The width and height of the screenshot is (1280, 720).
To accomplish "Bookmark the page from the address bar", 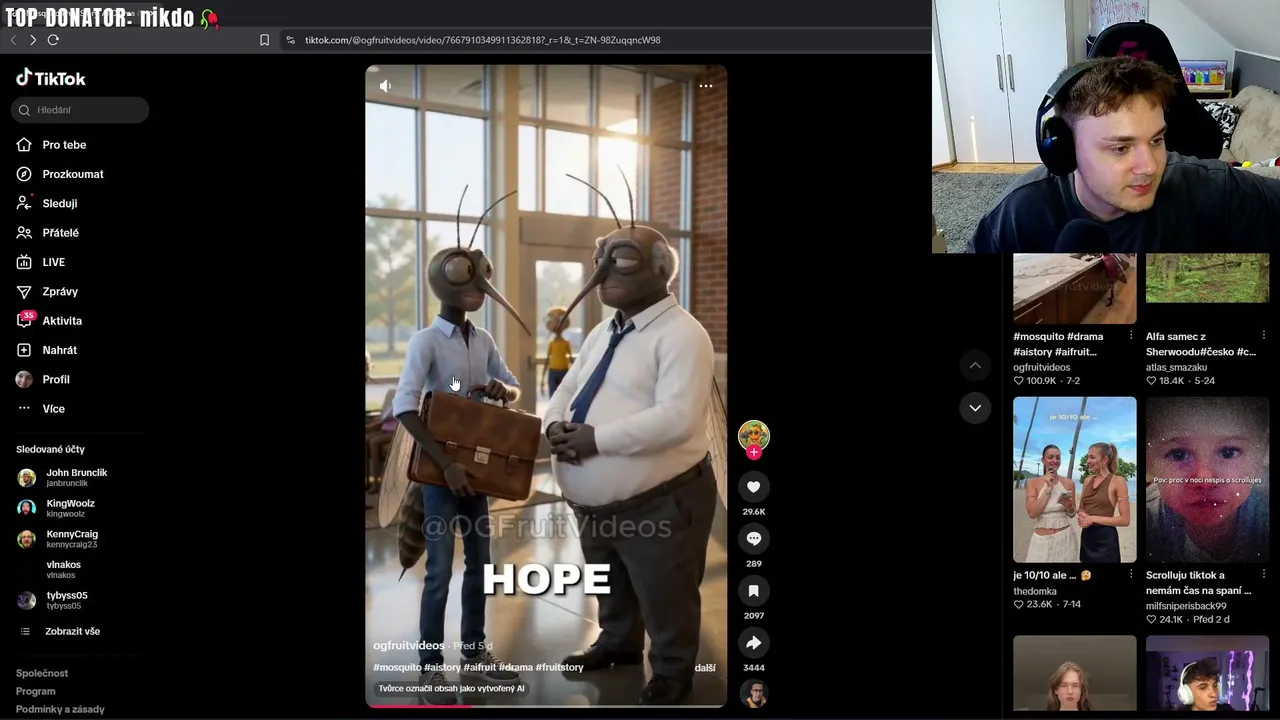I will click(x=264, y=40).
